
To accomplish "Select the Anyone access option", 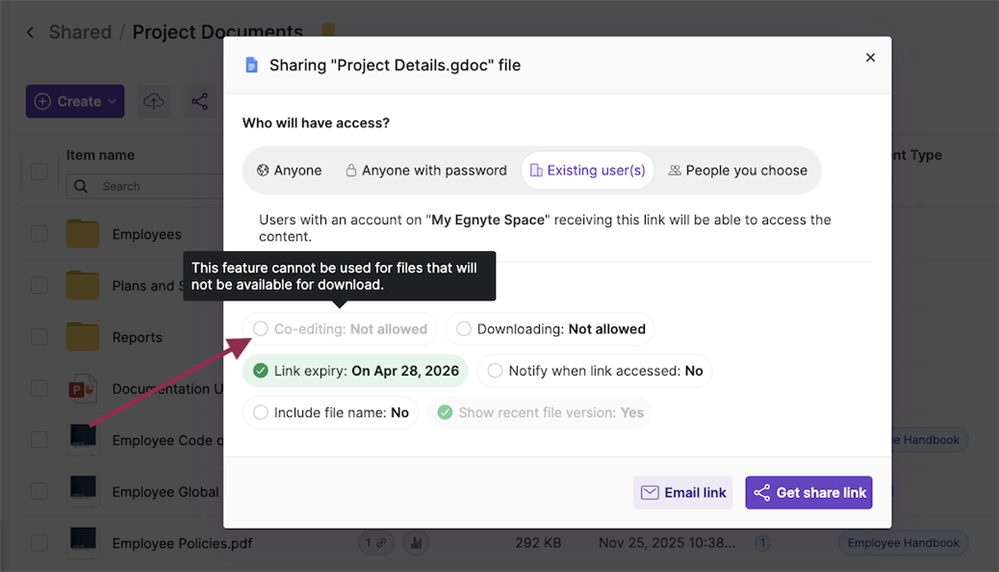I will click(x=289, y=170).
